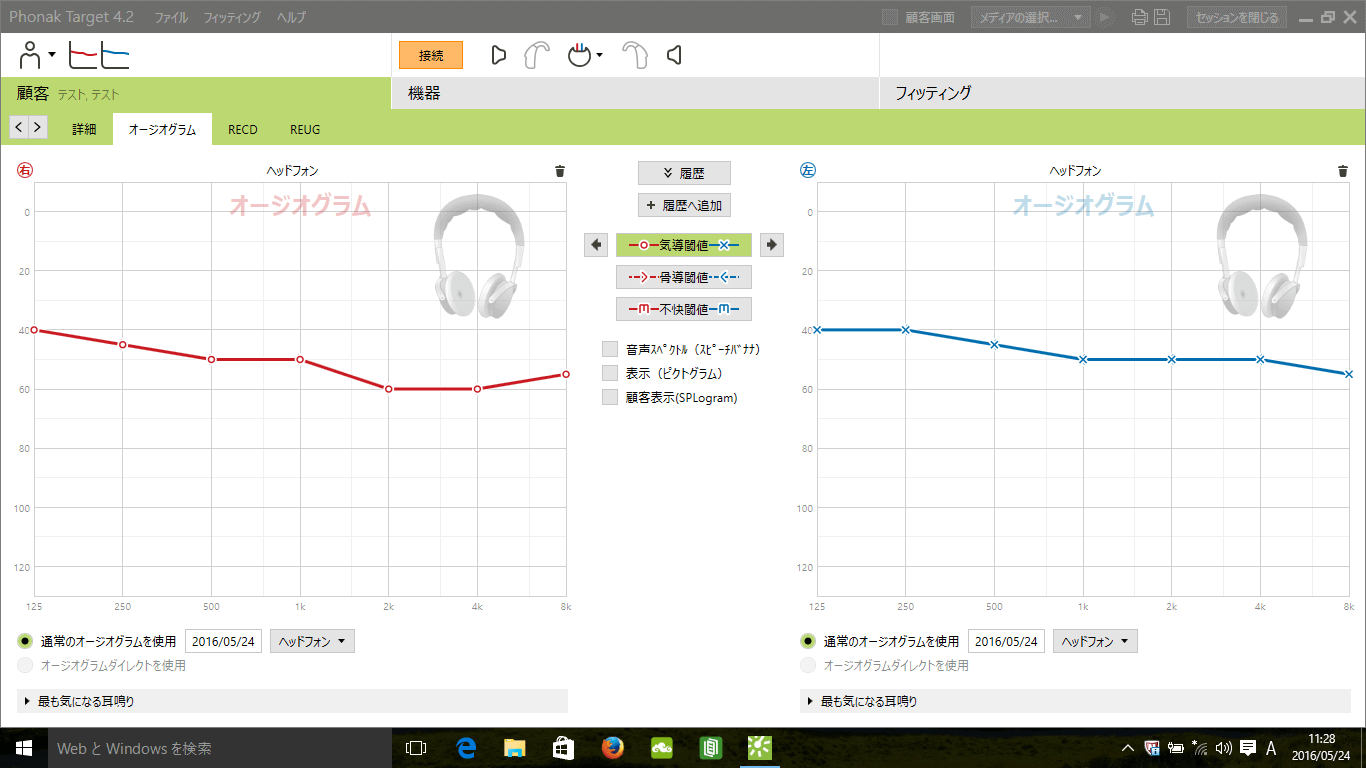The height and width of the screenshot is (768, 1366).
Task: Copy audiogram to left with right arrow
Action: pos(772,244)
